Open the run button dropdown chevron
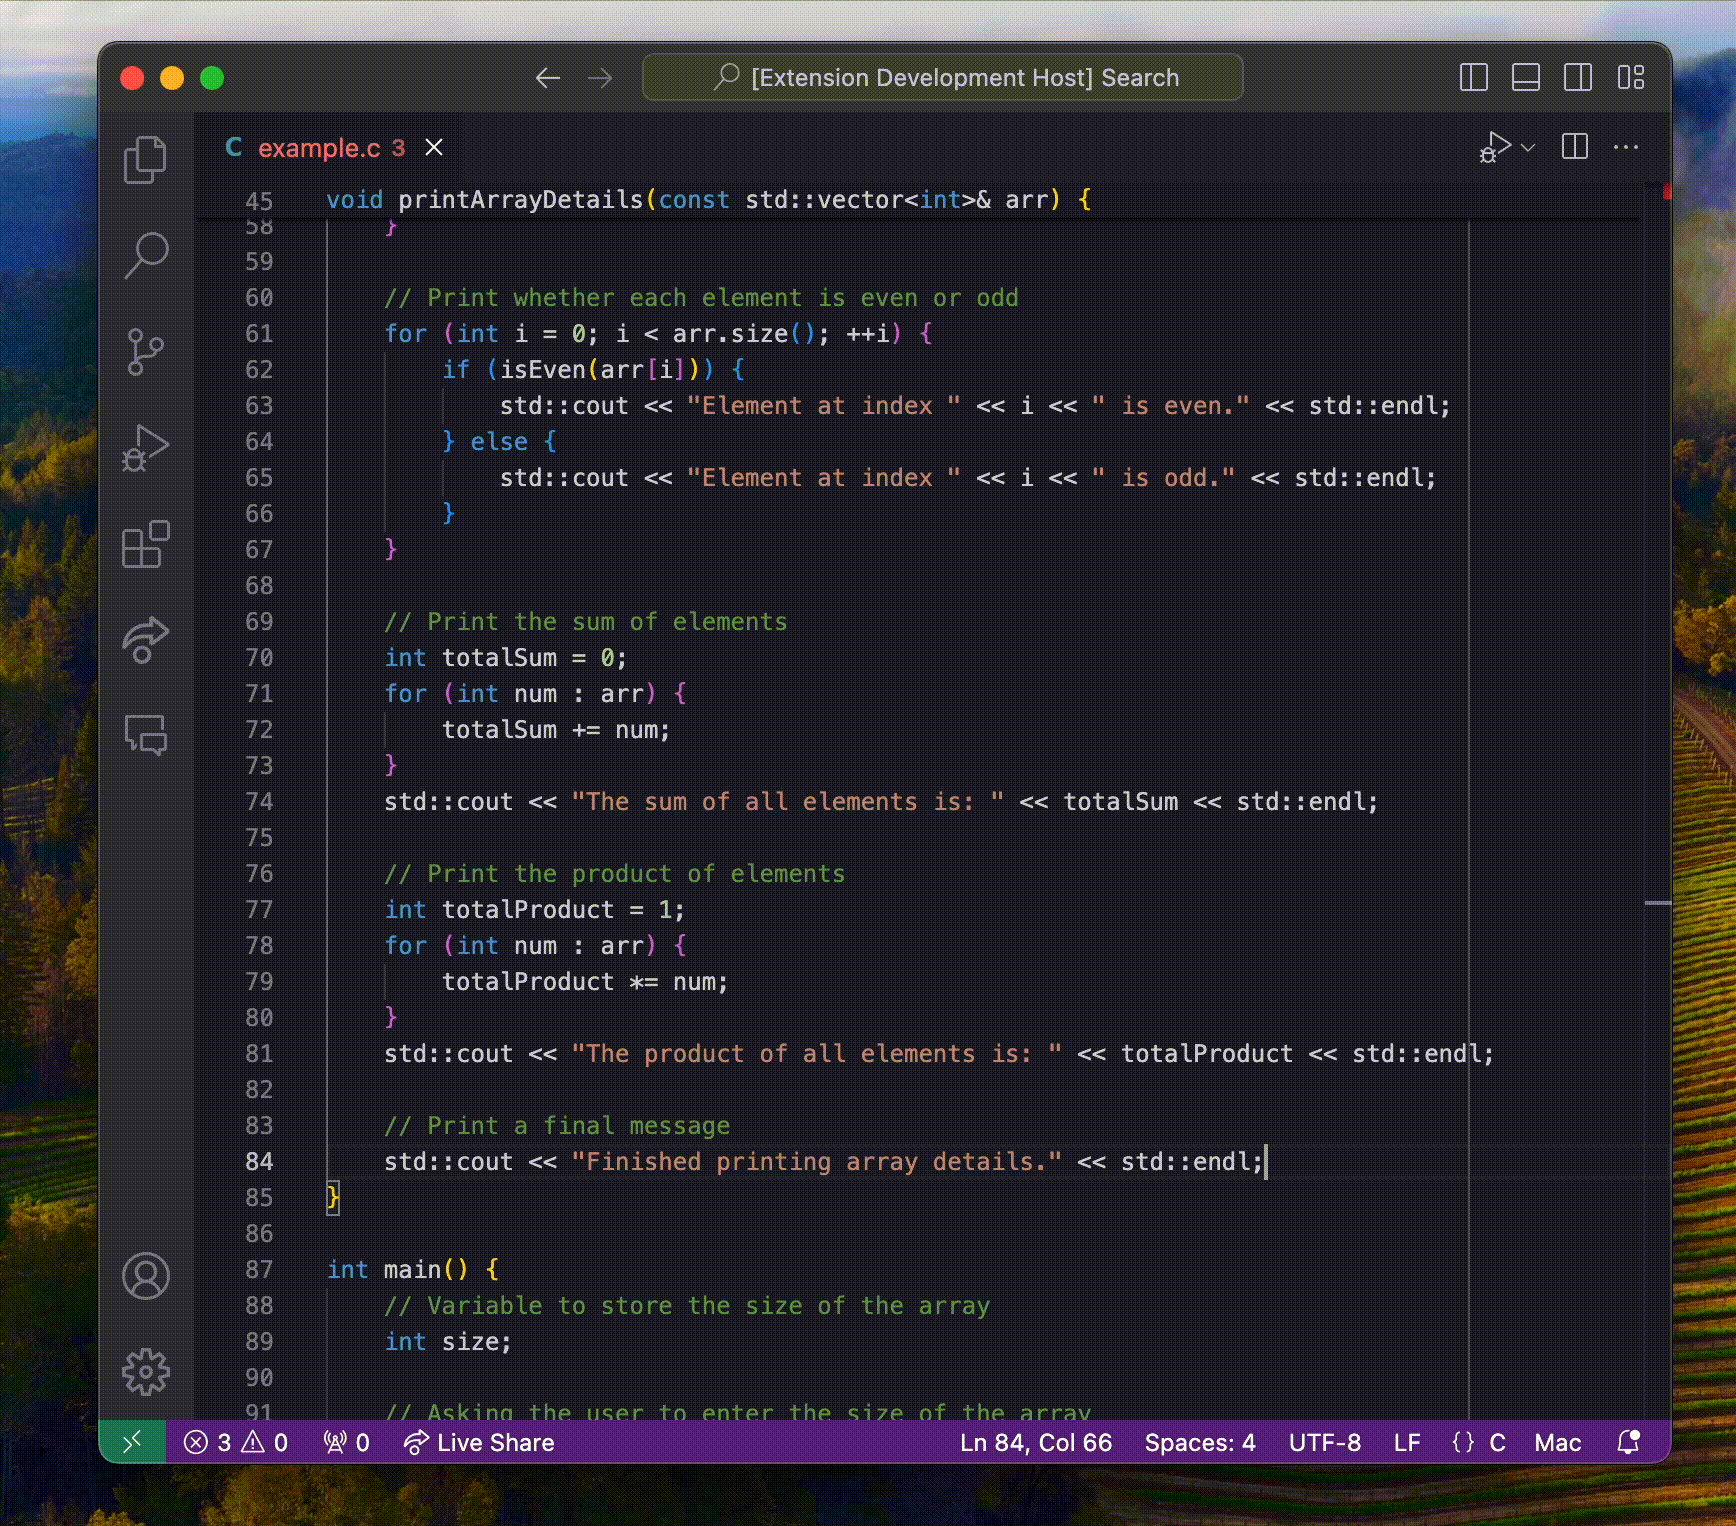 [x=1528, y=147]
